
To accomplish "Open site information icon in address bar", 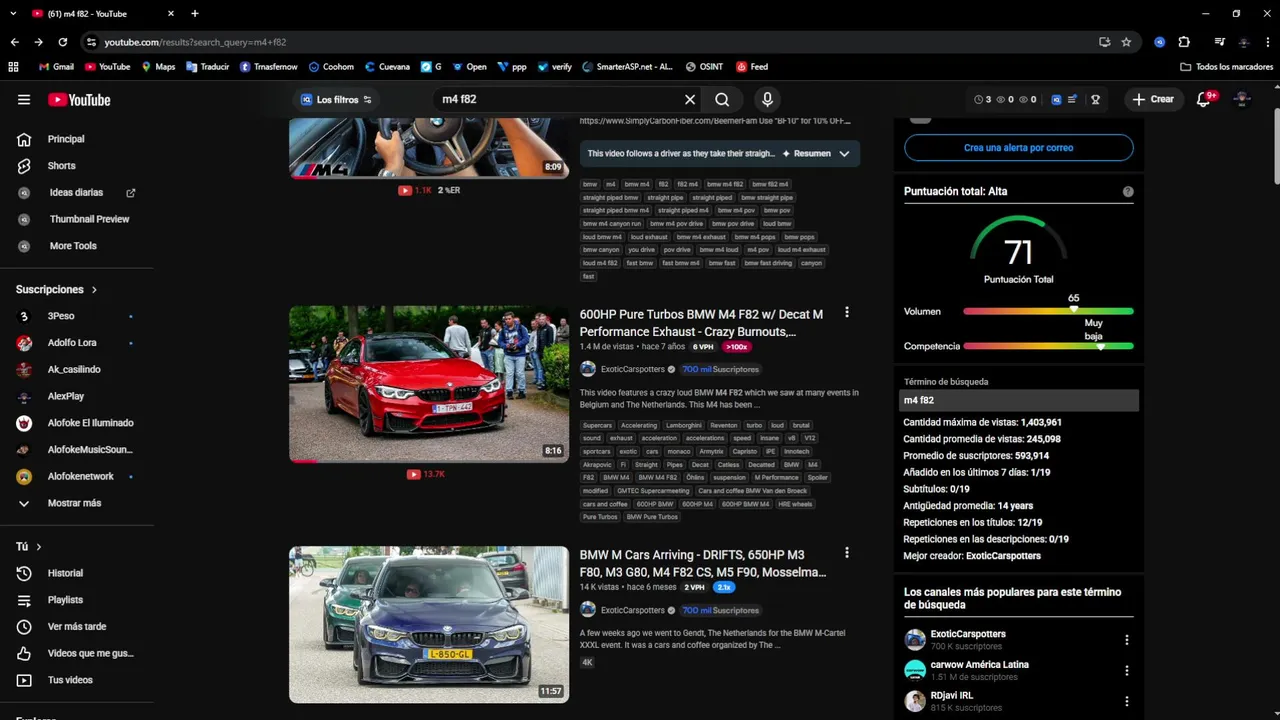I will coord(91,42).
